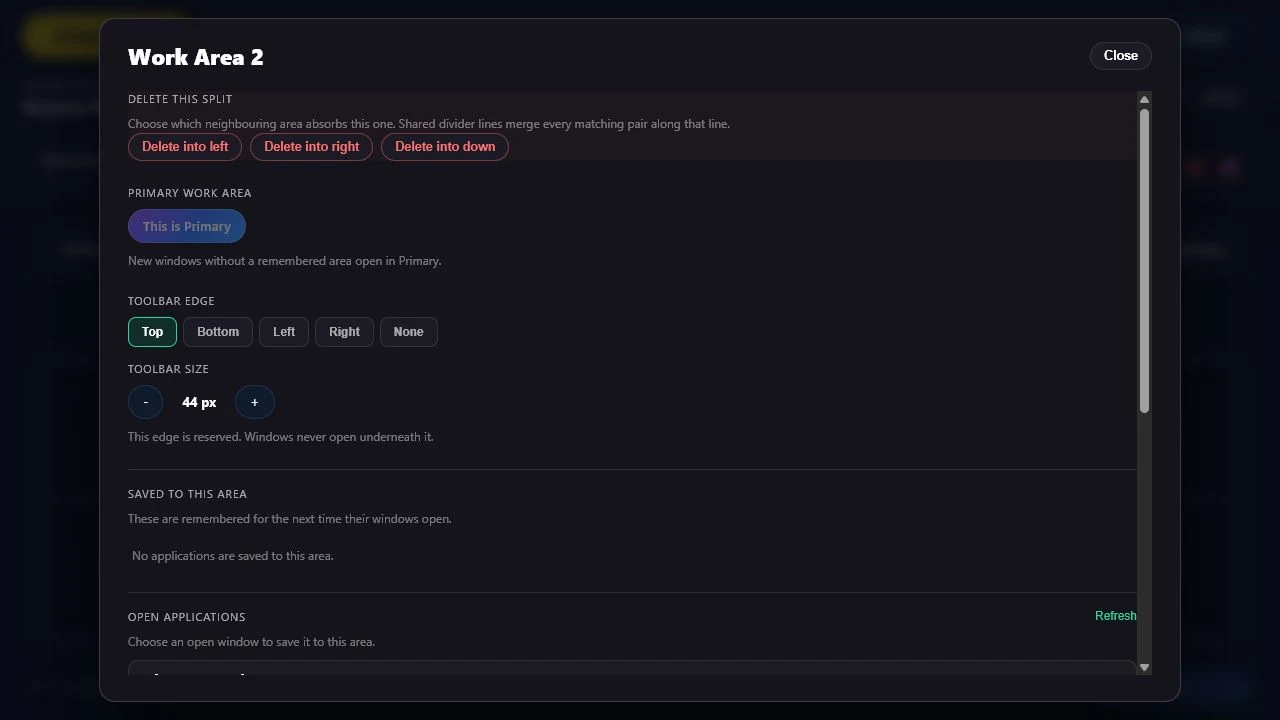The width and height of the screenshot is (1280, 720).
Task: Click 'Choose an open window to save it' text
Action: (251, 642)
